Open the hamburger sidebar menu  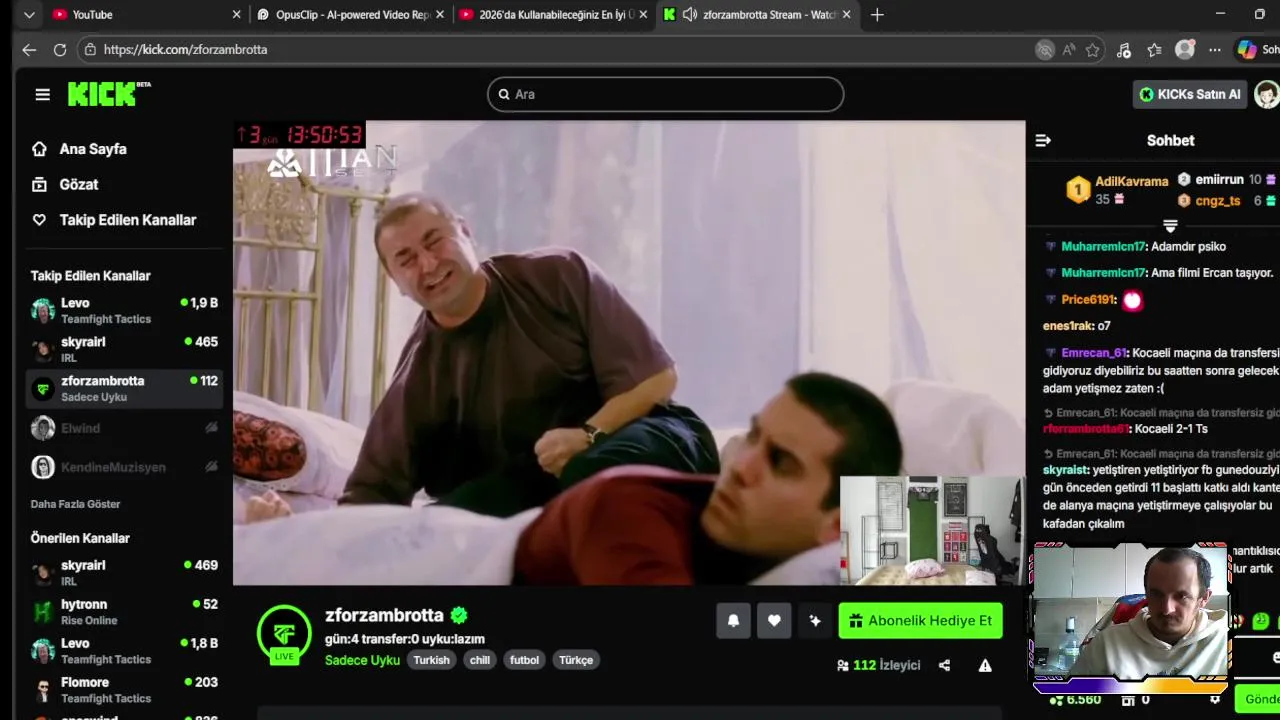point(42,94)
